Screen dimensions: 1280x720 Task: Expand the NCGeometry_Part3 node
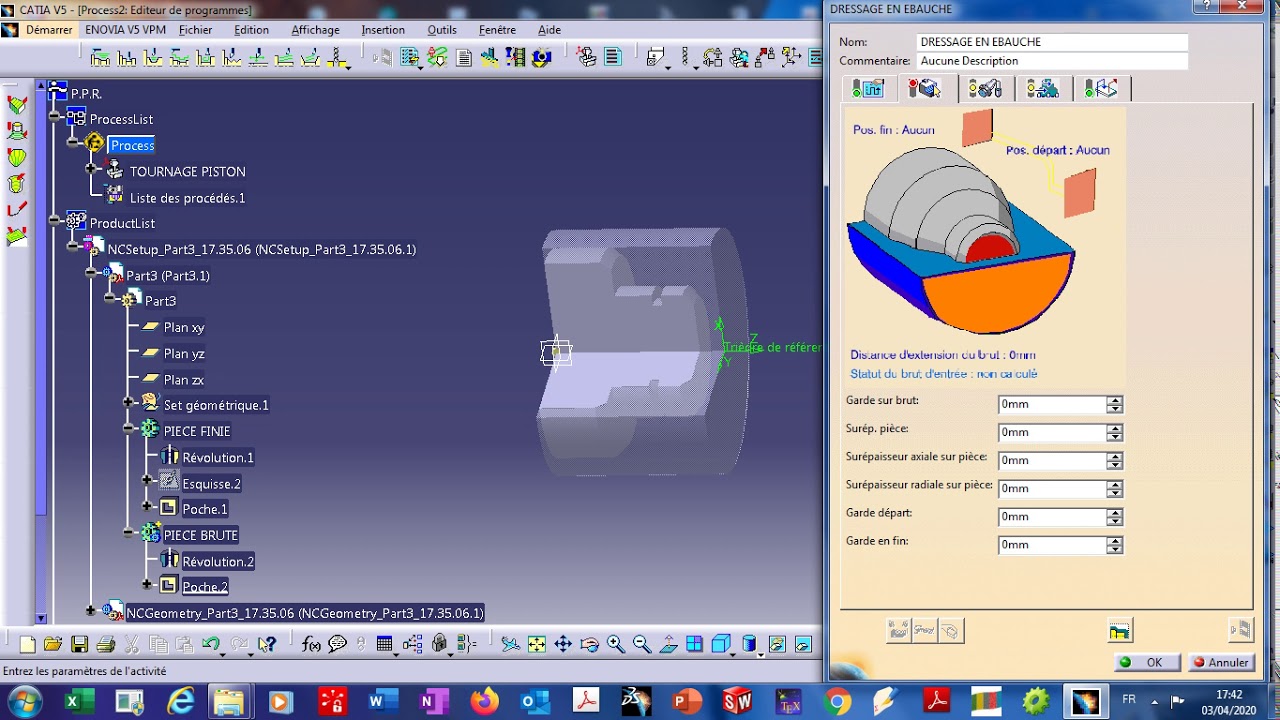point(92,611)
